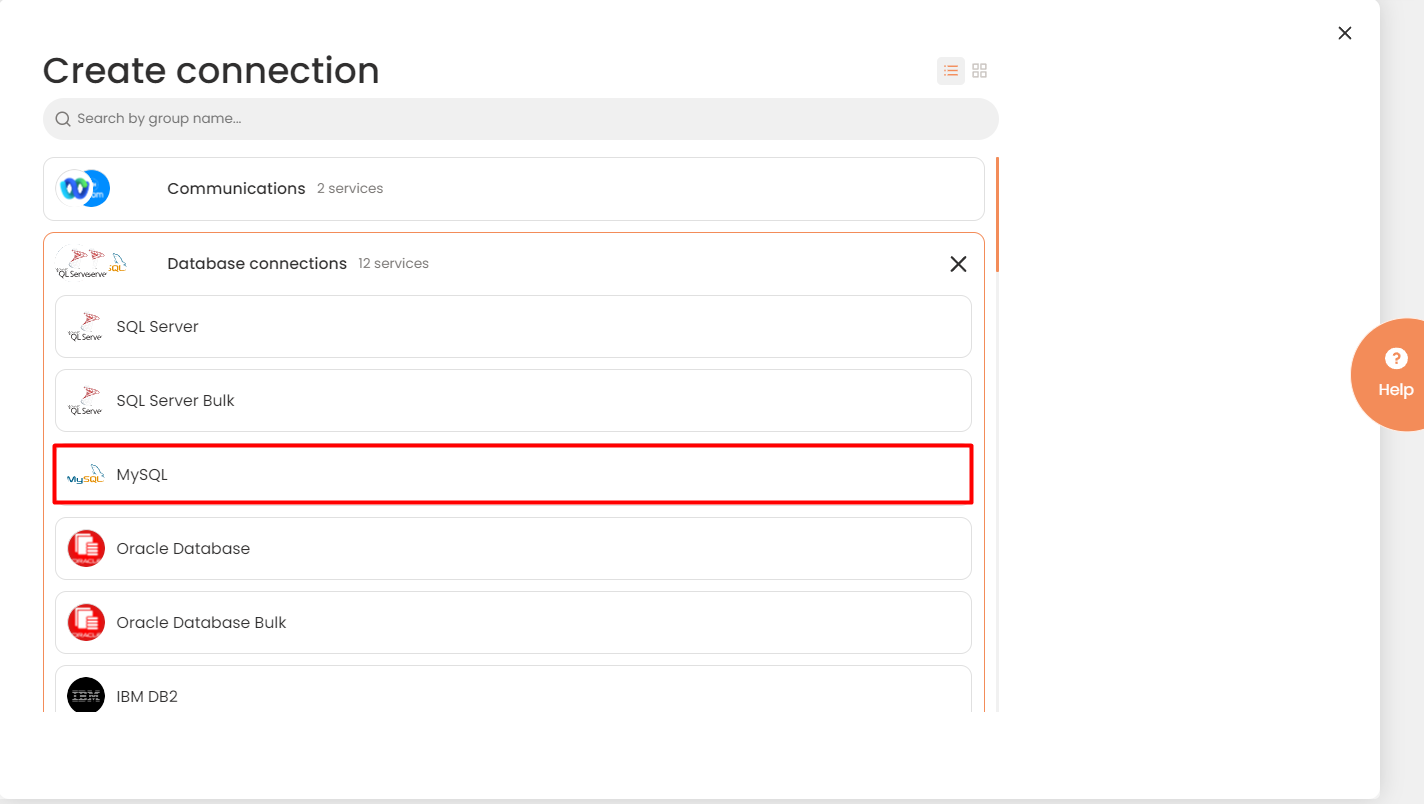Switch to list view layout

pos(951,71)
